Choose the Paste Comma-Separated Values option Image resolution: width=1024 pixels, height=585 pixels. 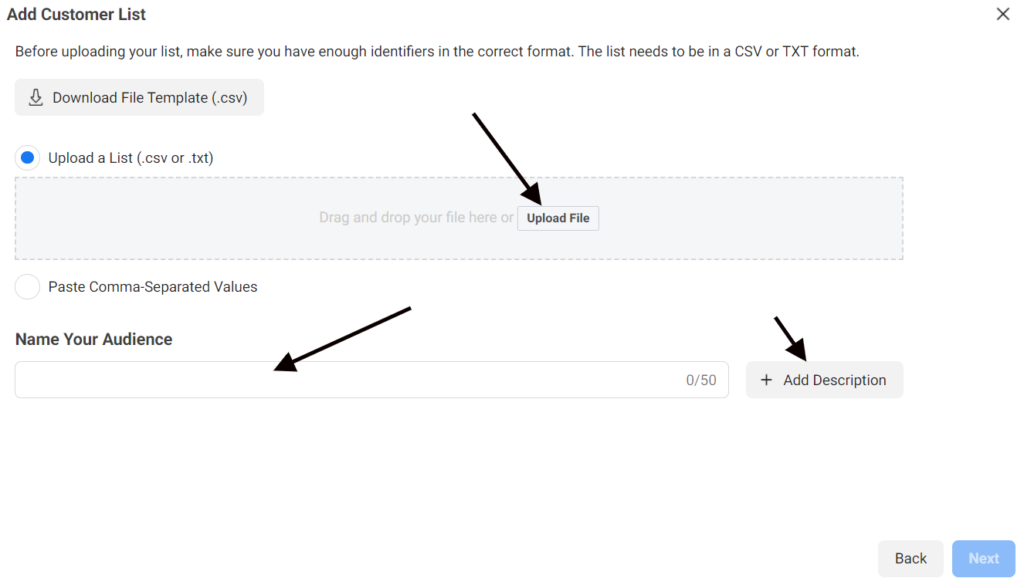[27, 286]
